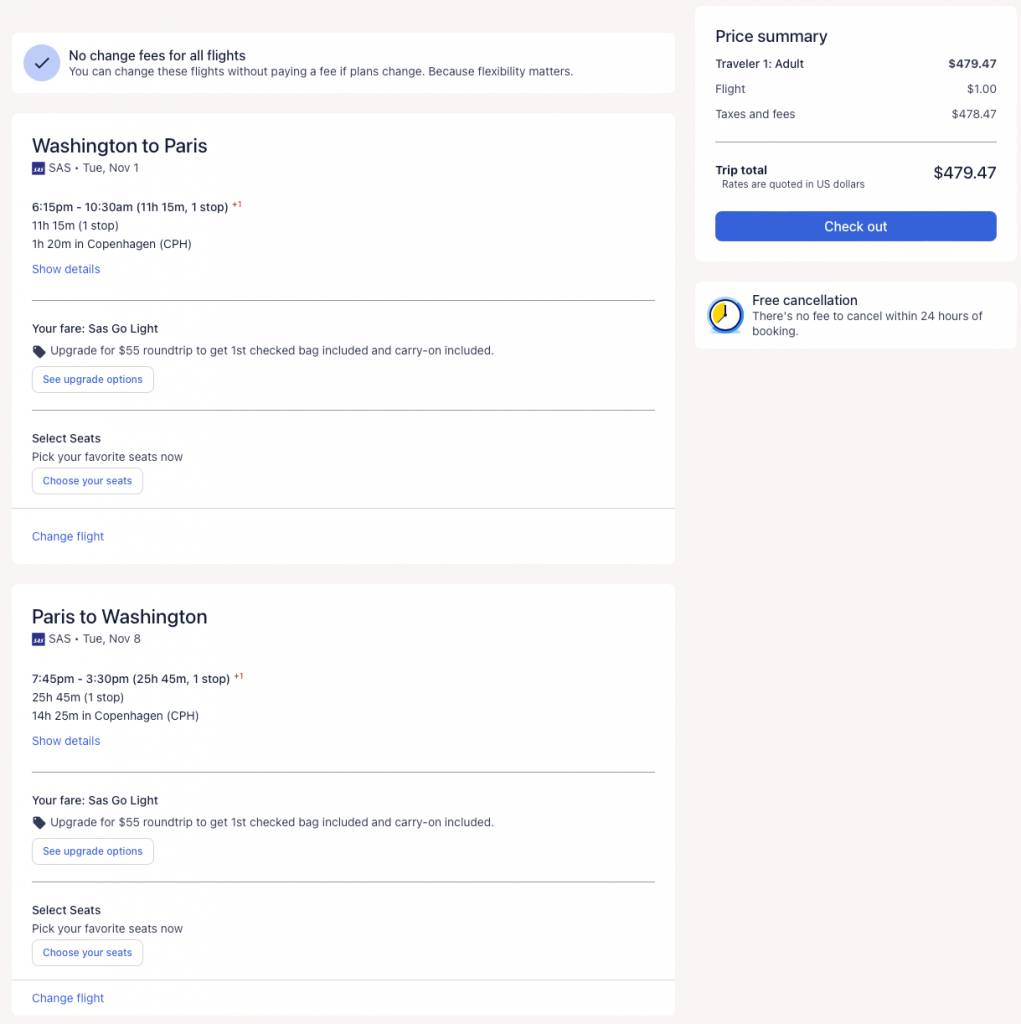Click the price tag icon in Paris to Washington fare

coord(39,823)
